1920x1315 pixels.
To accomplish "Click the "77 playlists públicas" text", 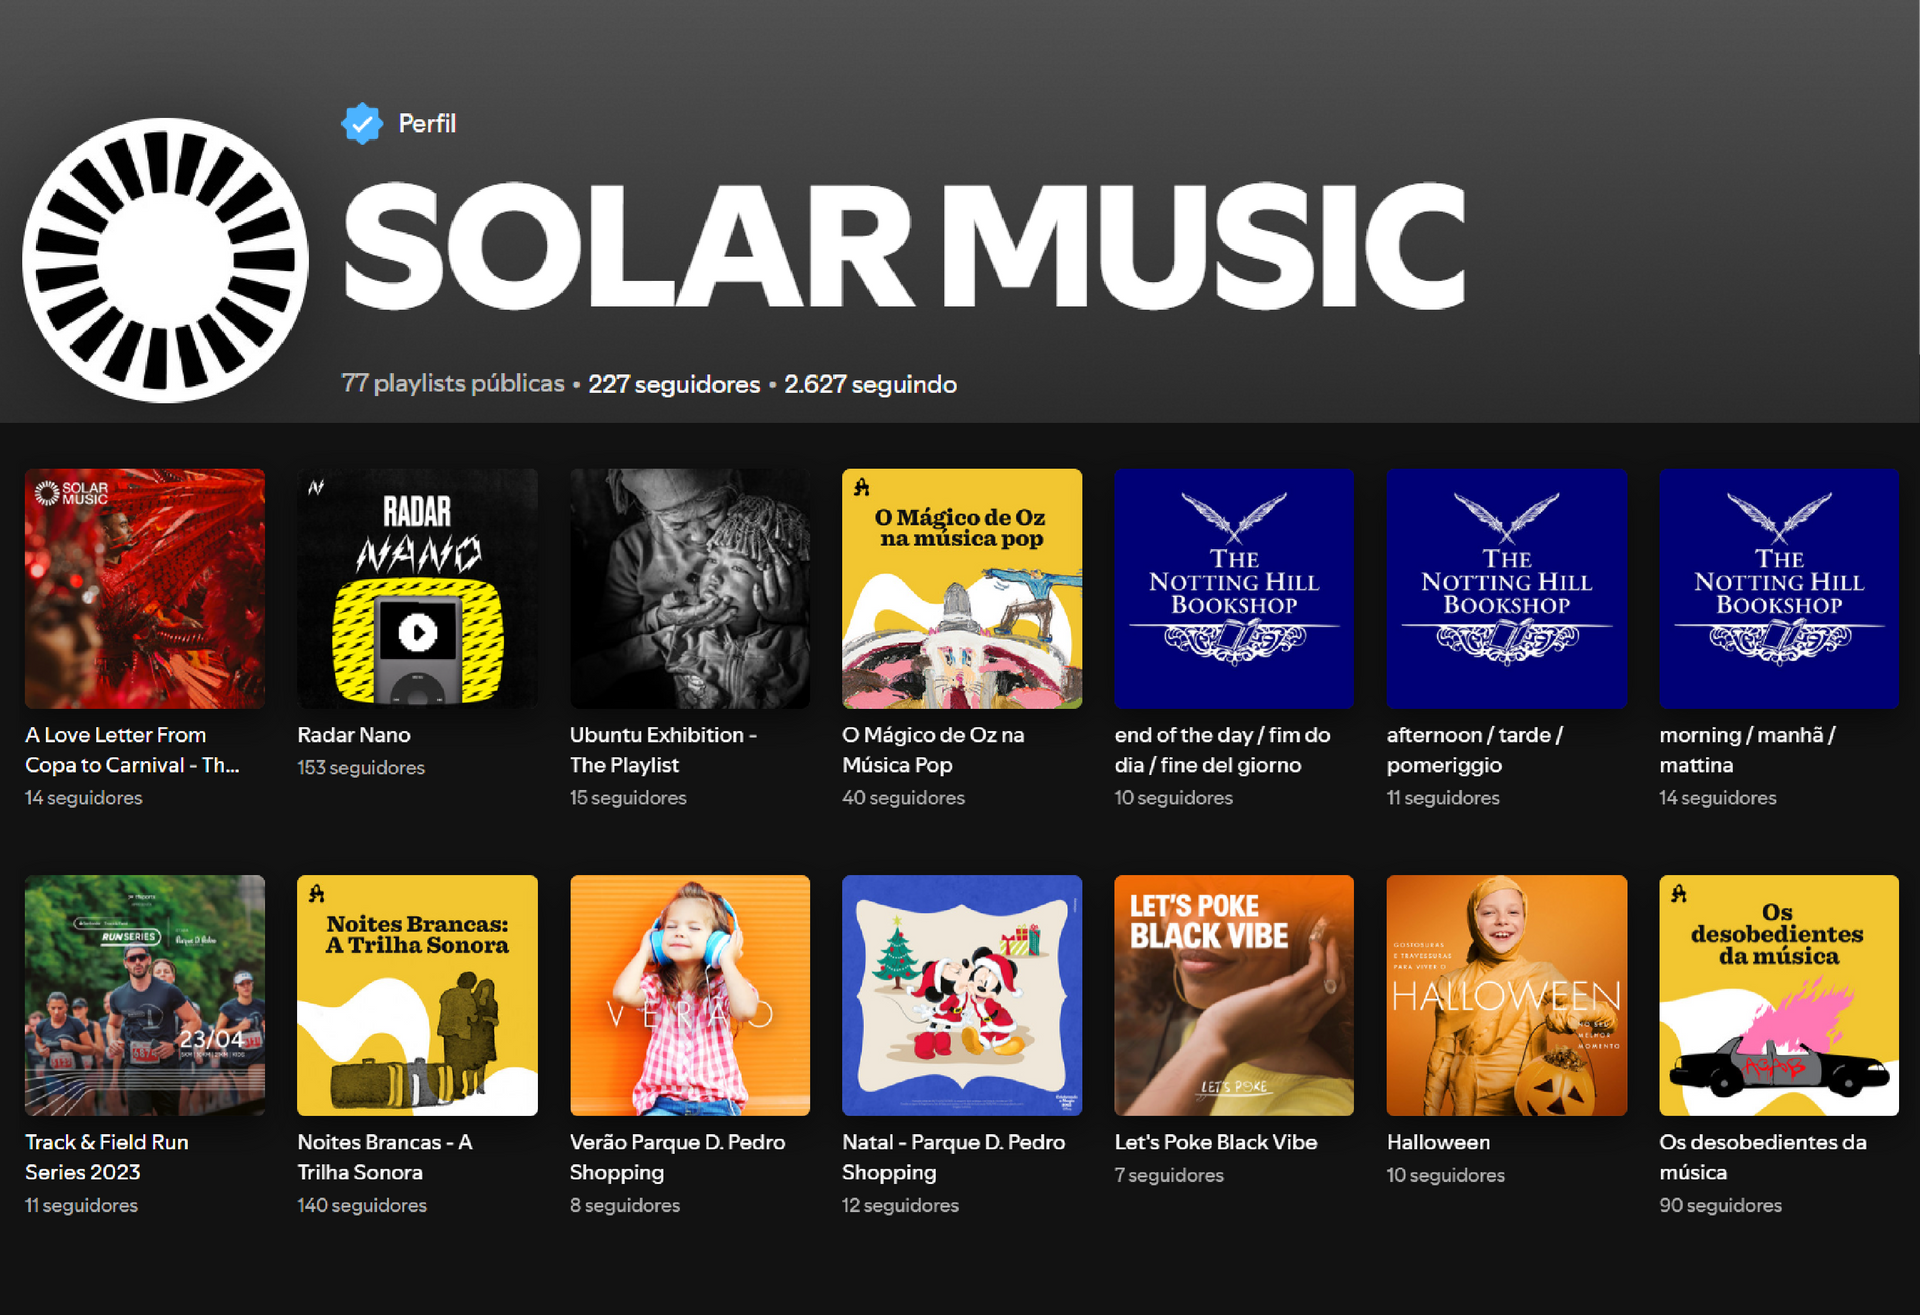I will (x=453, y=384).
